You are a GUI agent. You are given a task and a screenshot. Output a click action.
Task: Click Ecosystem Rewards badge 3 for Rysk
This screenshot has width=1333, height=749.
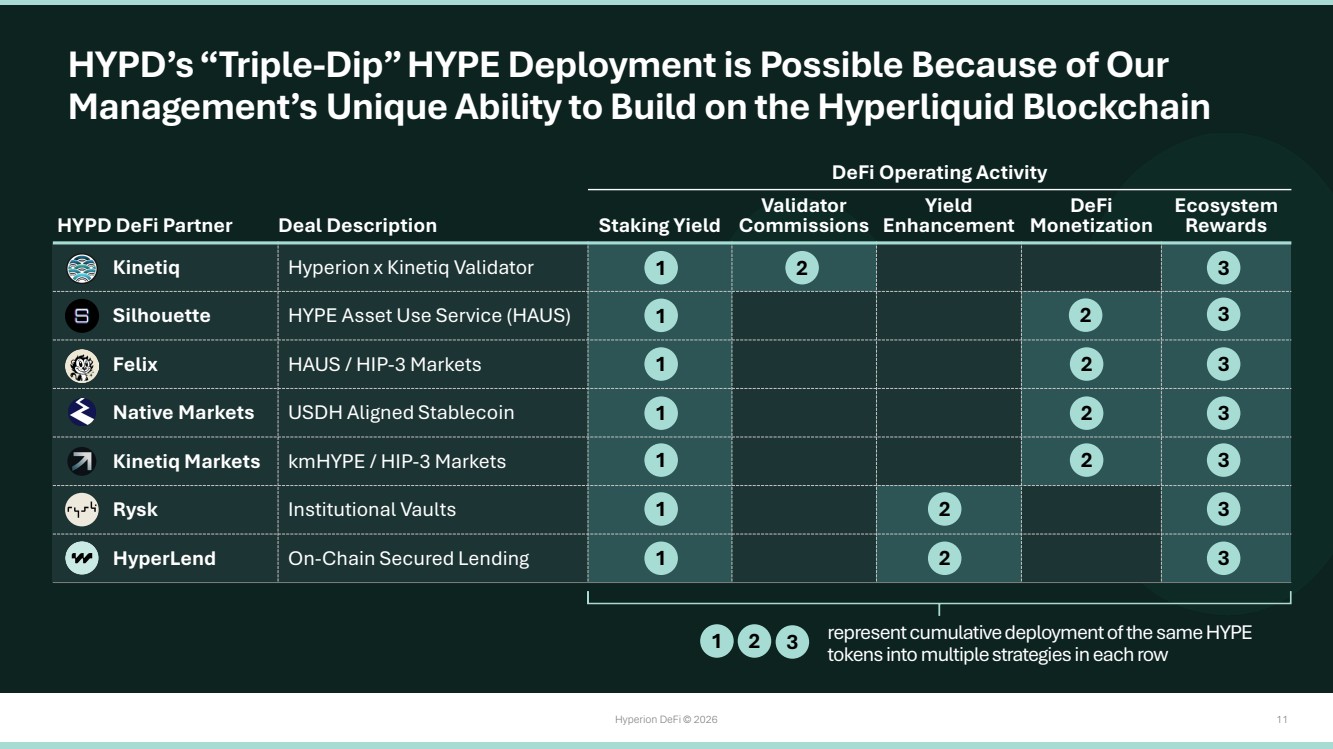[x=1223, y=509]
